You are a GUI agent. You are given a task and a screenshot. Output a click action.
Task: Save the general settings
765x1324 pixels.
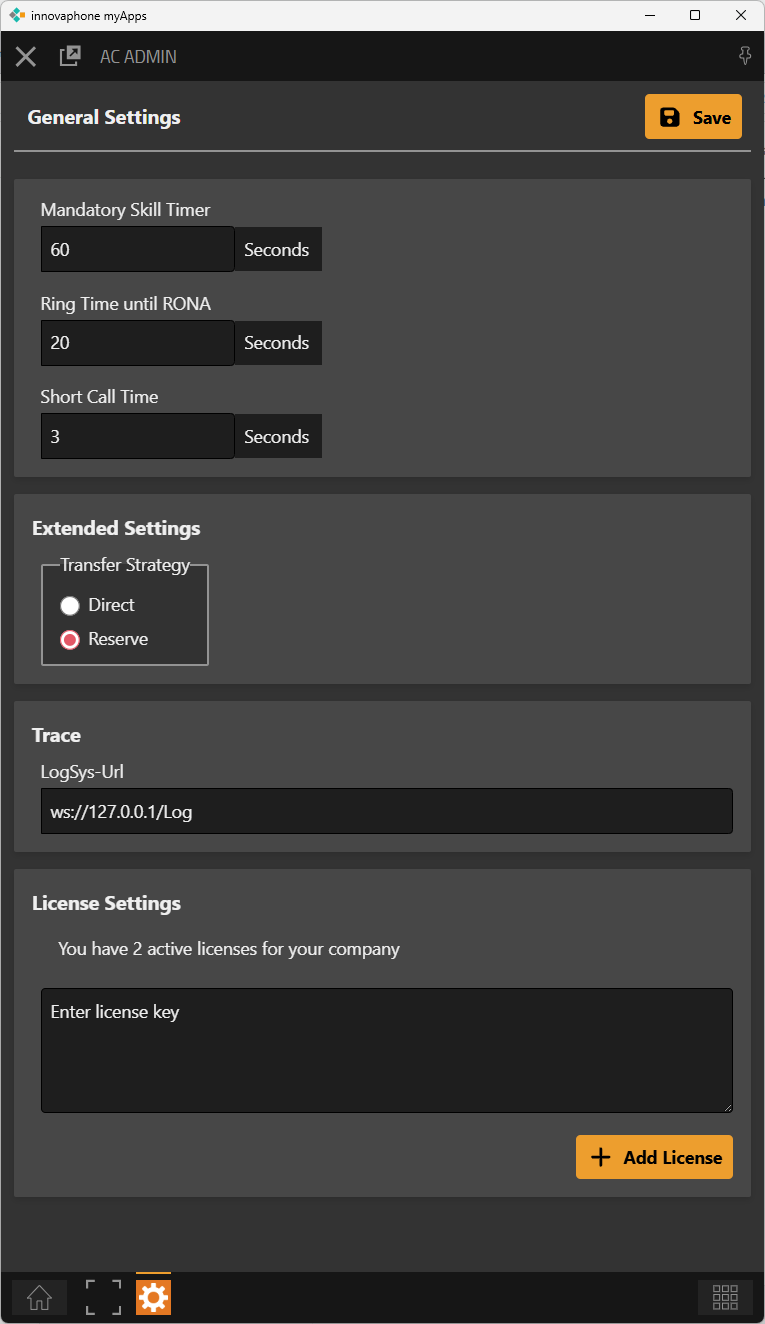coord(693,117)
